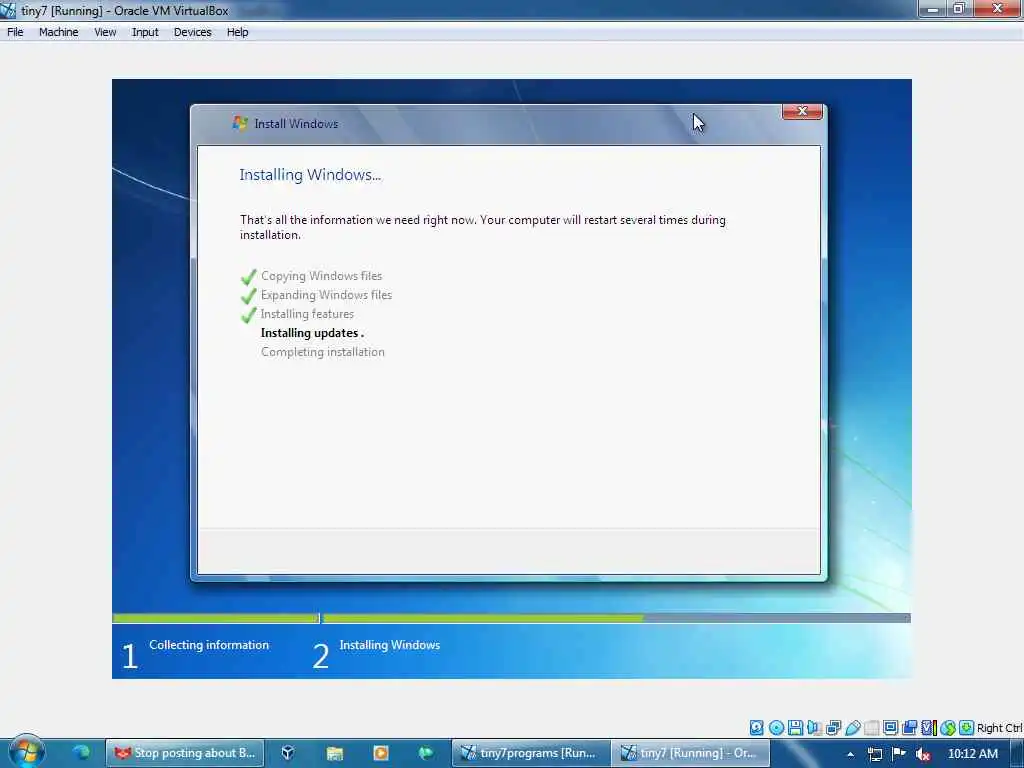Open the Action Center flag icon
This screenshot has height=768, width=1024.
pyautogui.click(x=899, y=754)
